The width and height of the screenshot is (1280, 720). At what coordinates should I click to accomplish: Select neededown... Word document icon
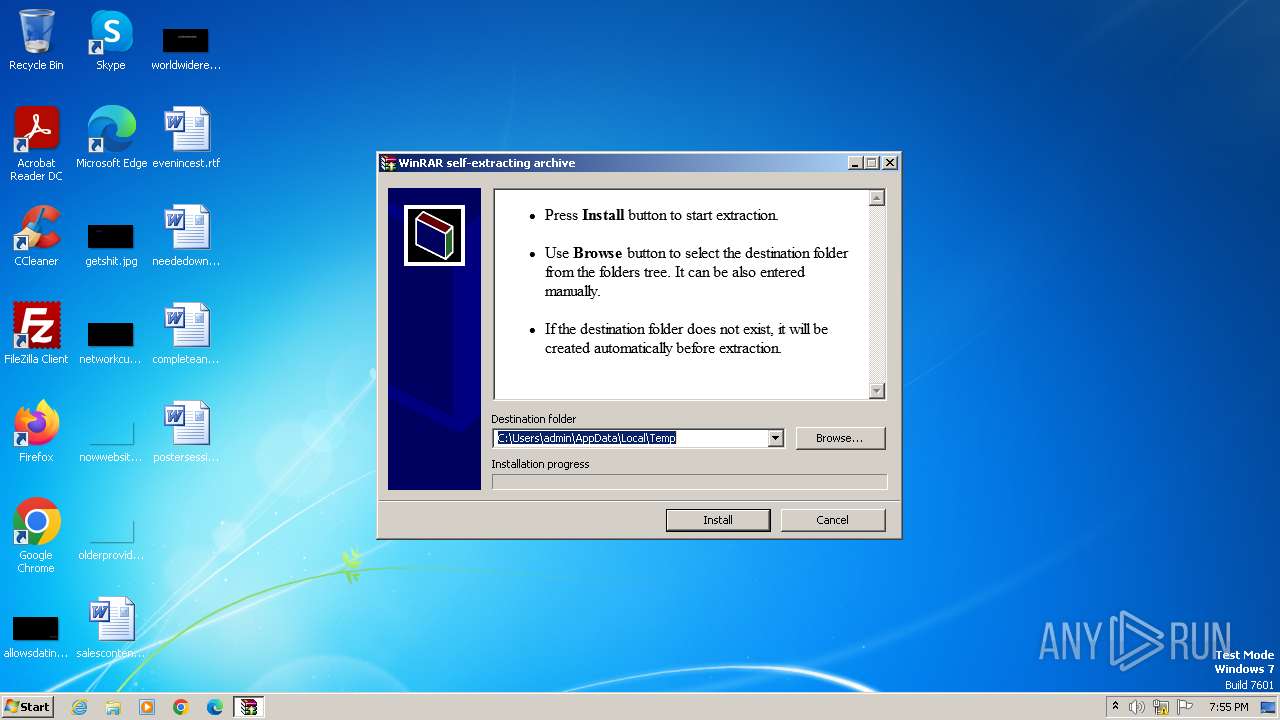coord(186,236)
